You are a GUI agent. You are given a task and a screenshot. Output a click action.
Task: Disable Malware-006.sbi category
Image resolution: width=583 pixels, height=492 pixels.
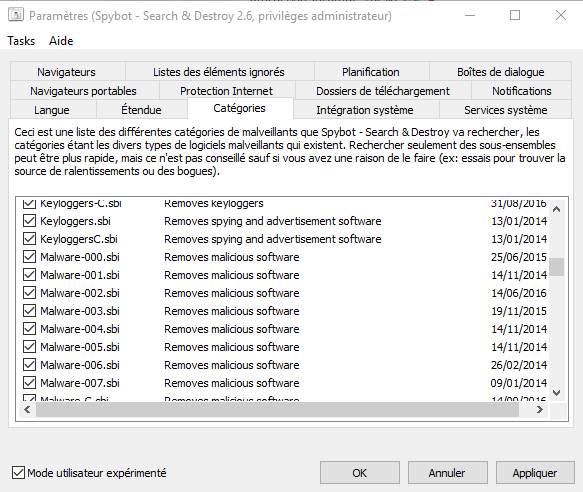(x=29, y=365)
